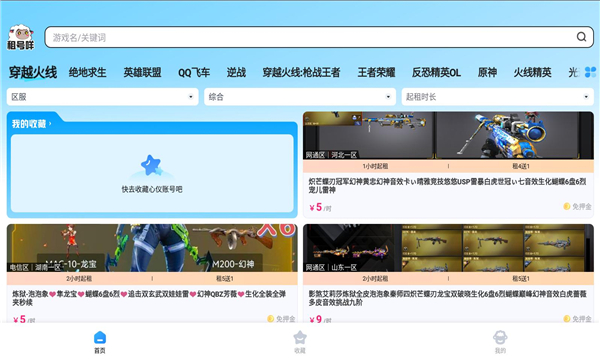This screenshot has width=600, height=360.
Task: Select the 王者荣耀 game tab
Action: [376, 72]
